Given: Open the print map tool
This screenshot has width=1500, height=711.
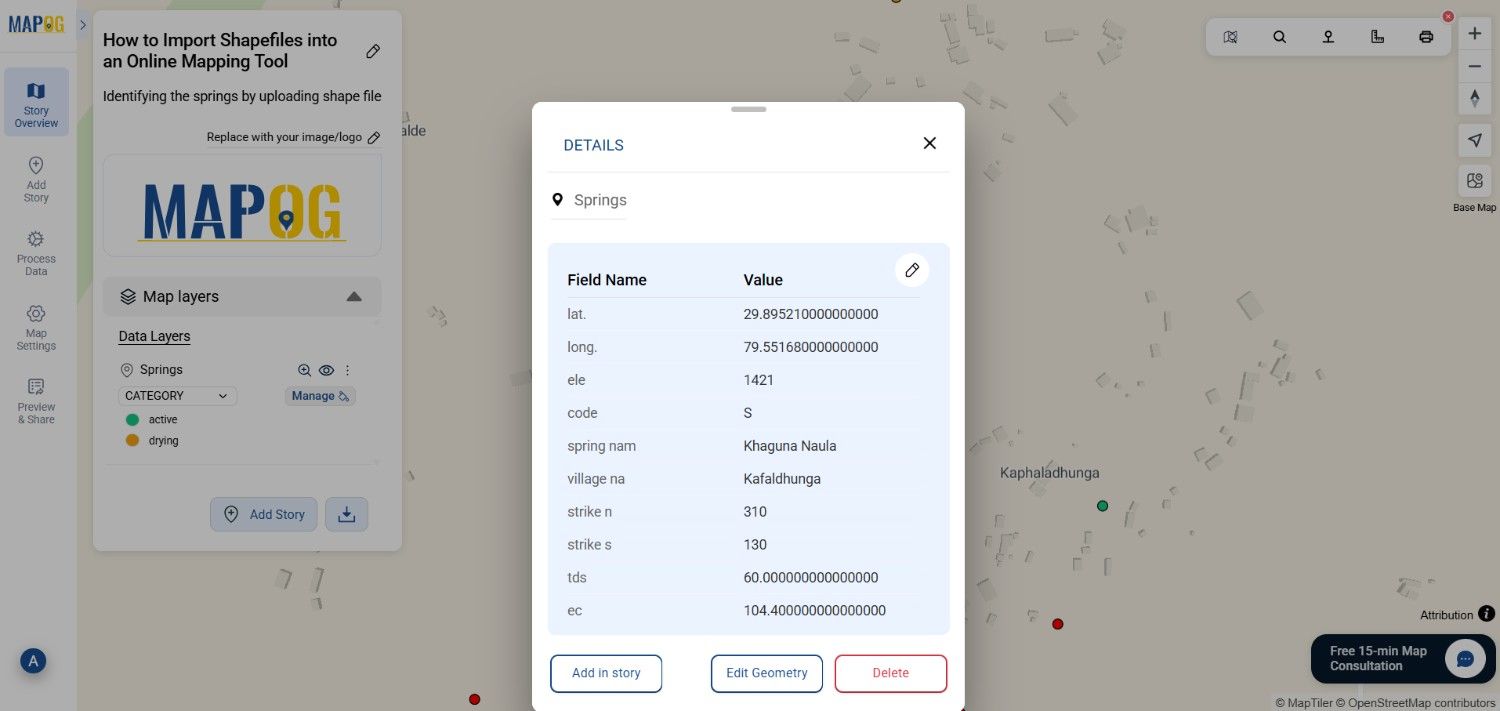Looking at the screenshot, I should click(1425, 36).
